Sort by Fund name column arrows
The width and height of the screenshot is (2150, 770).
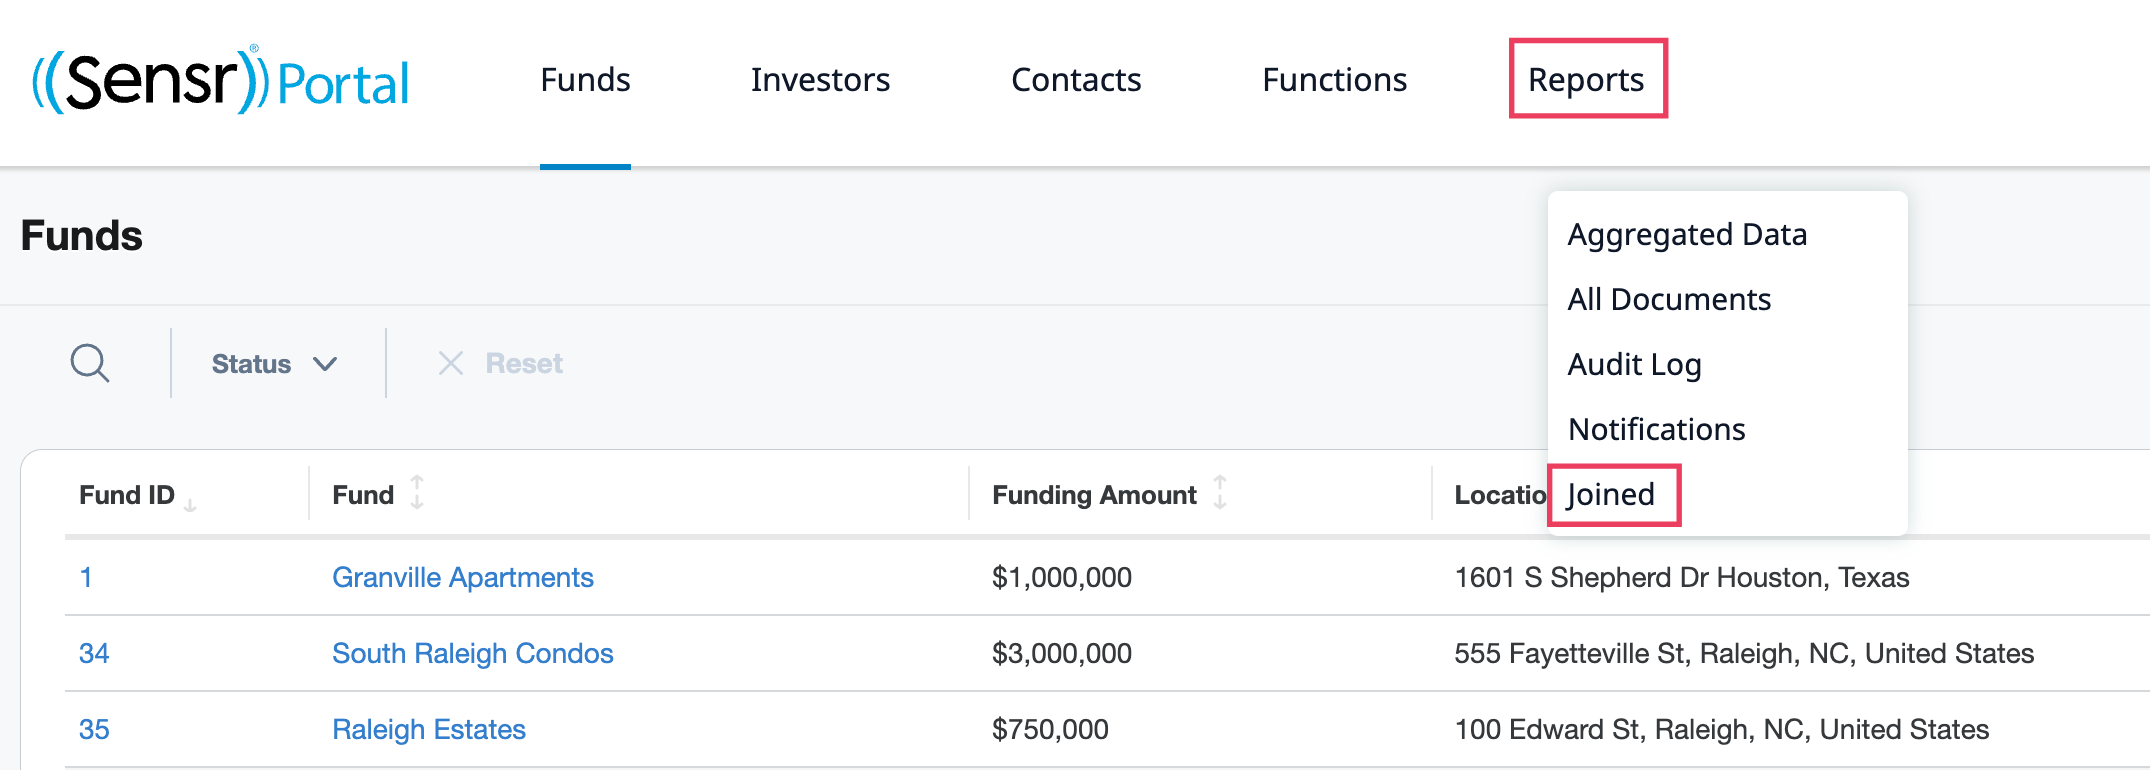pyautogui.click(x=417, y=493)
